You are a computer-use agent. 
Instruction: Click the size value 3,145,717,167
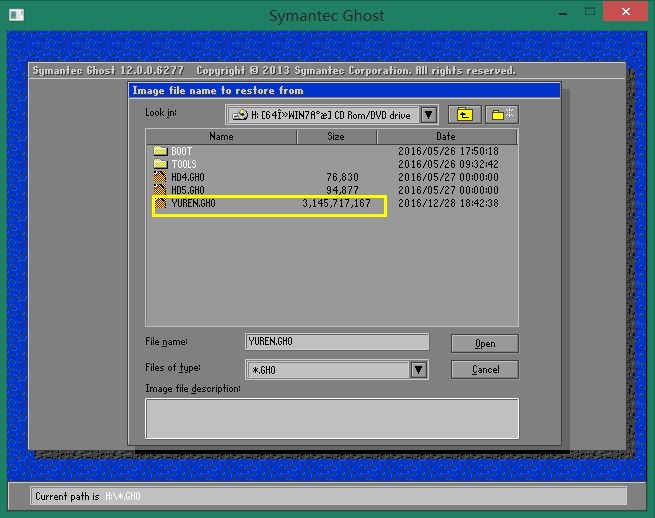337,203
